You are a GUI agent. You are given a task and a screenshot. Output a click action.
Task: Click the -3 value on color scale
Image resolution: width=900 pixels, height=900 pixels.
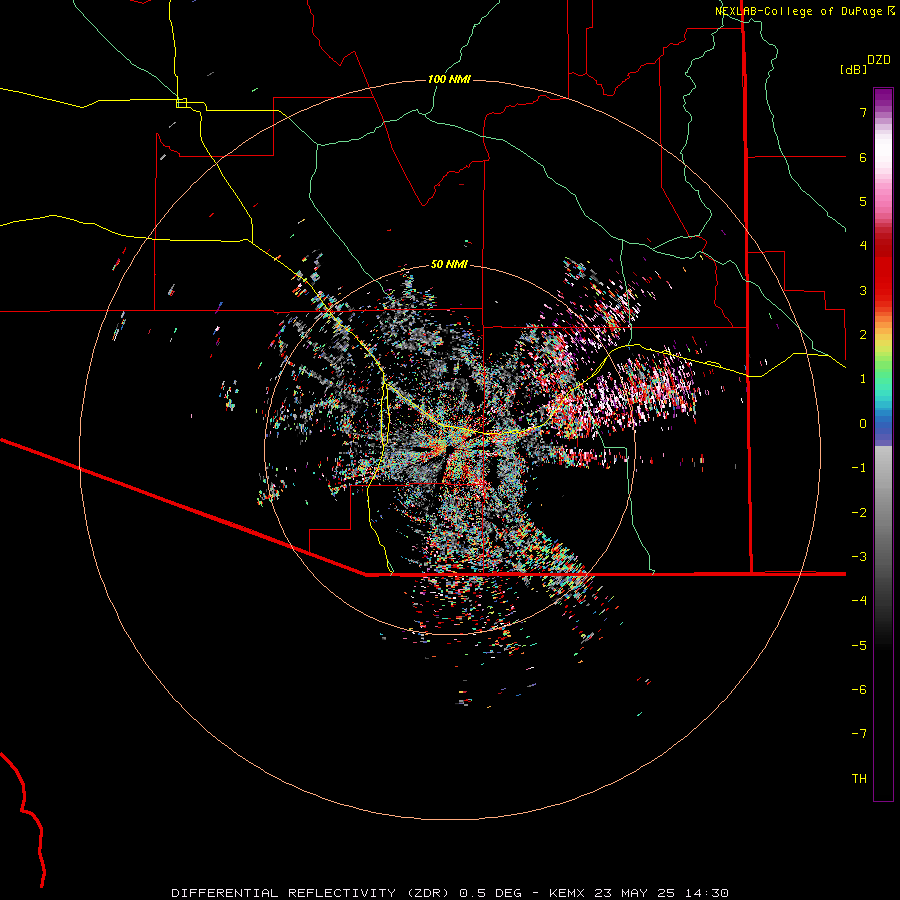(859, 557)
